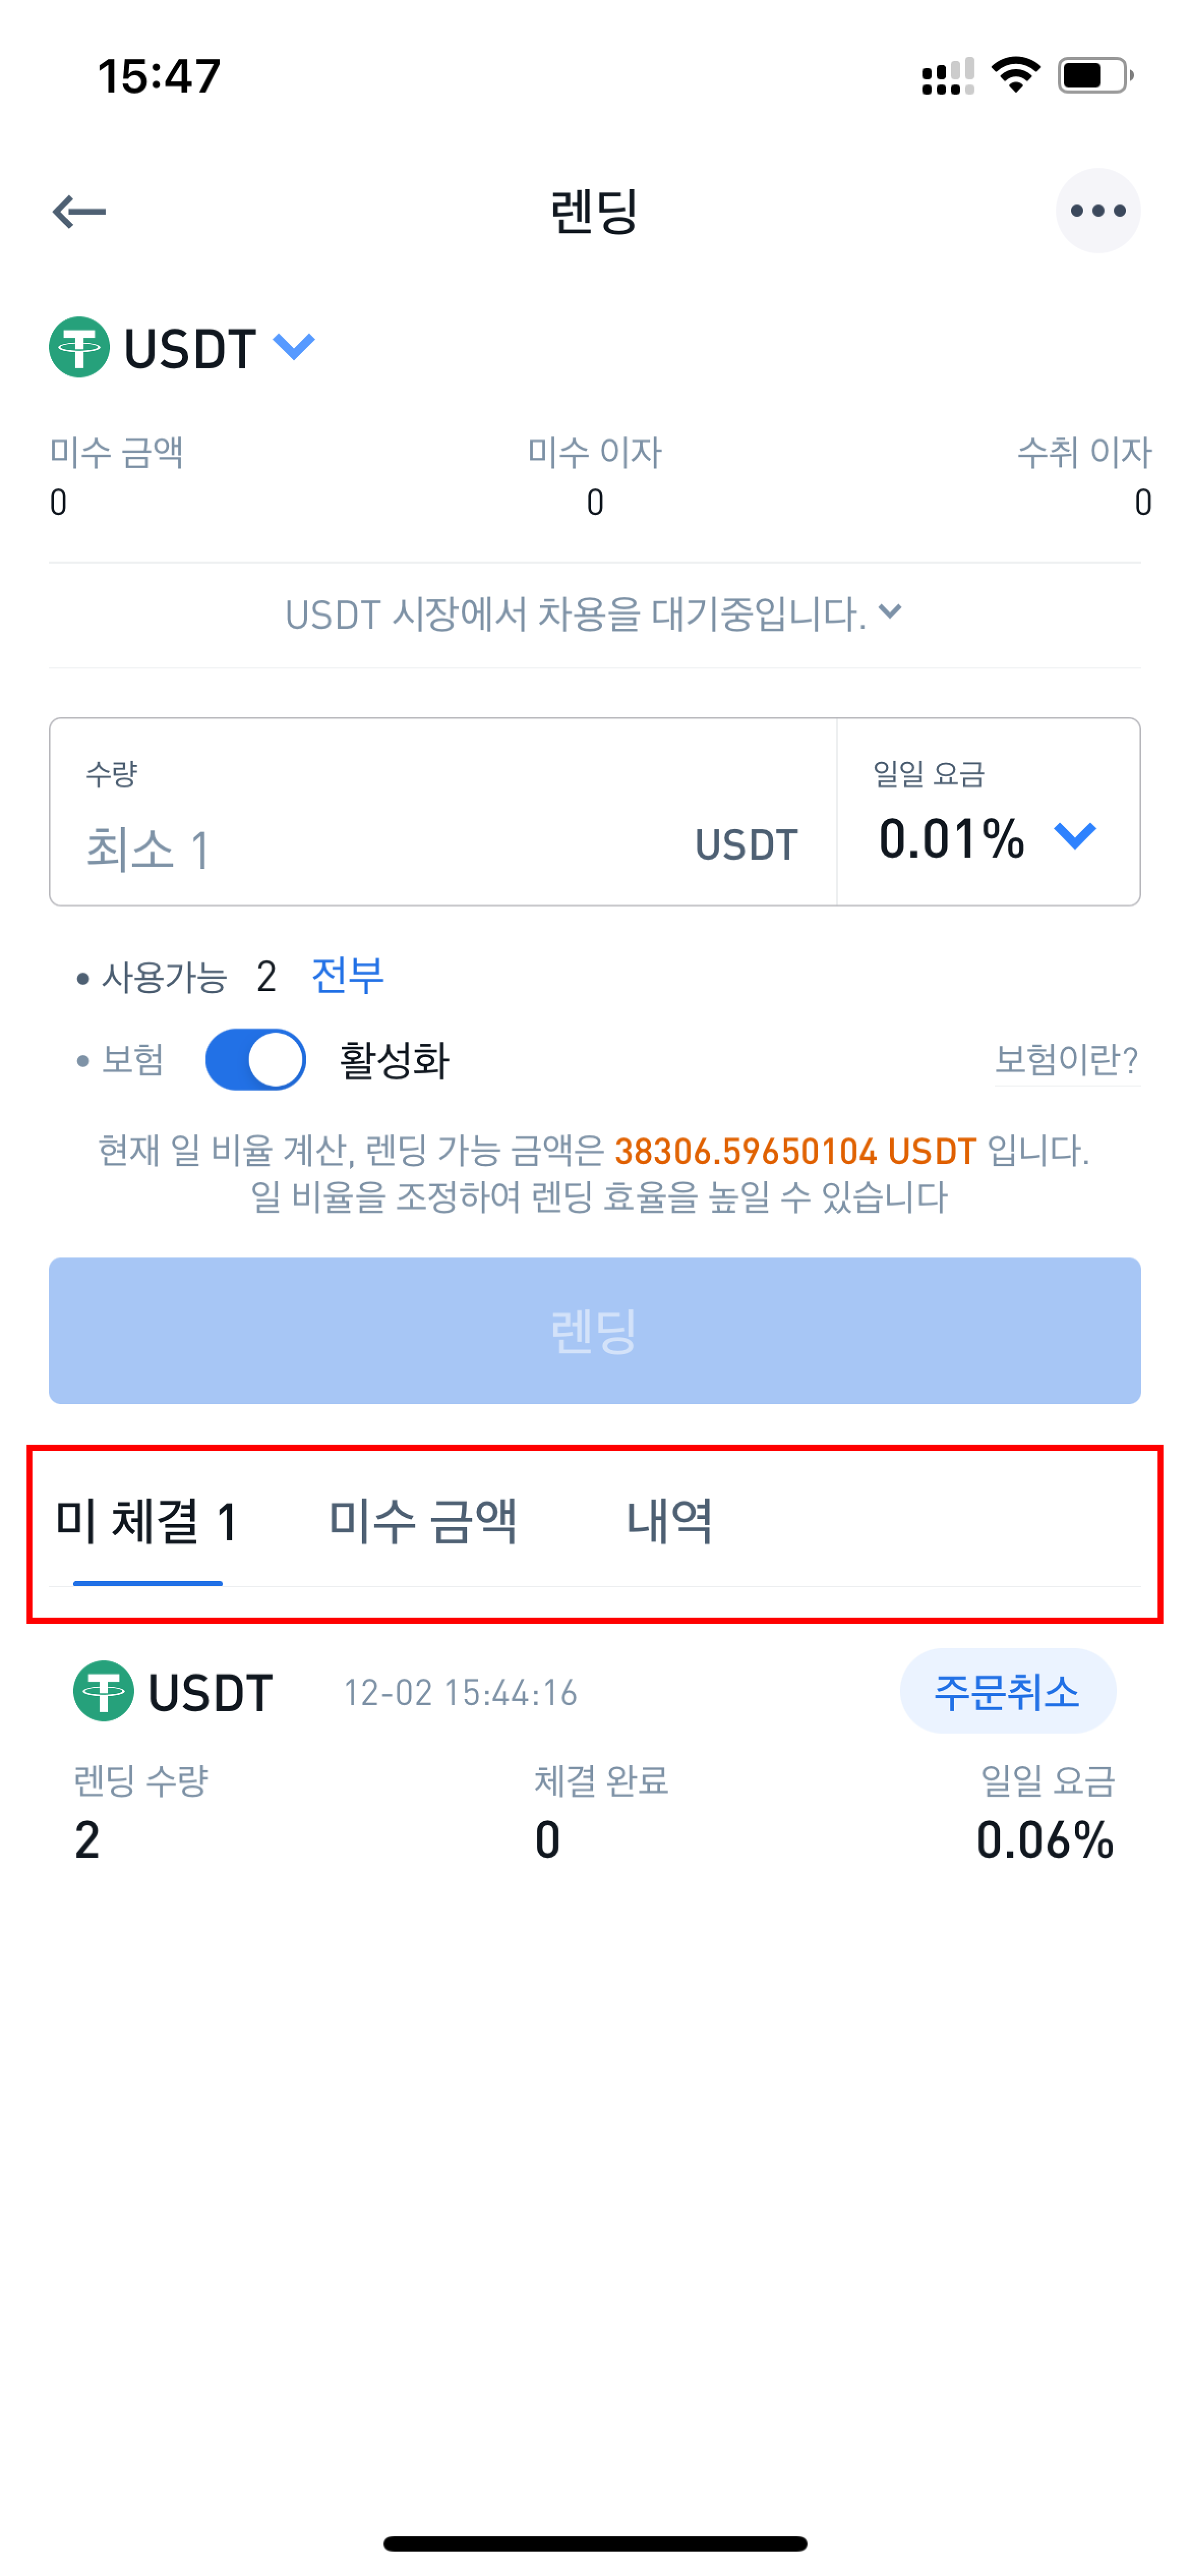Open the USDT currency selector dropdown
Viewport: 1190px width, 2576px height.
pyautogui.click(x=294, y=347)
